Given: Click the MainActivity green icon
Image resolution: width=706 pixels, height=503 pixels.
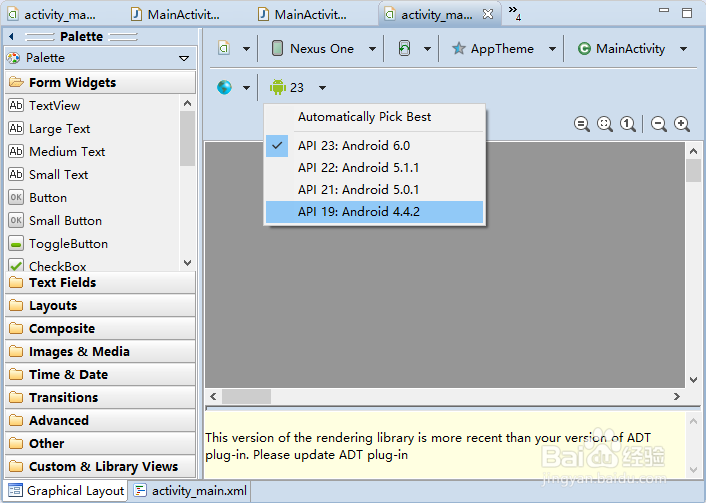Looking at the screenshot, I should [x=584, y=49].
